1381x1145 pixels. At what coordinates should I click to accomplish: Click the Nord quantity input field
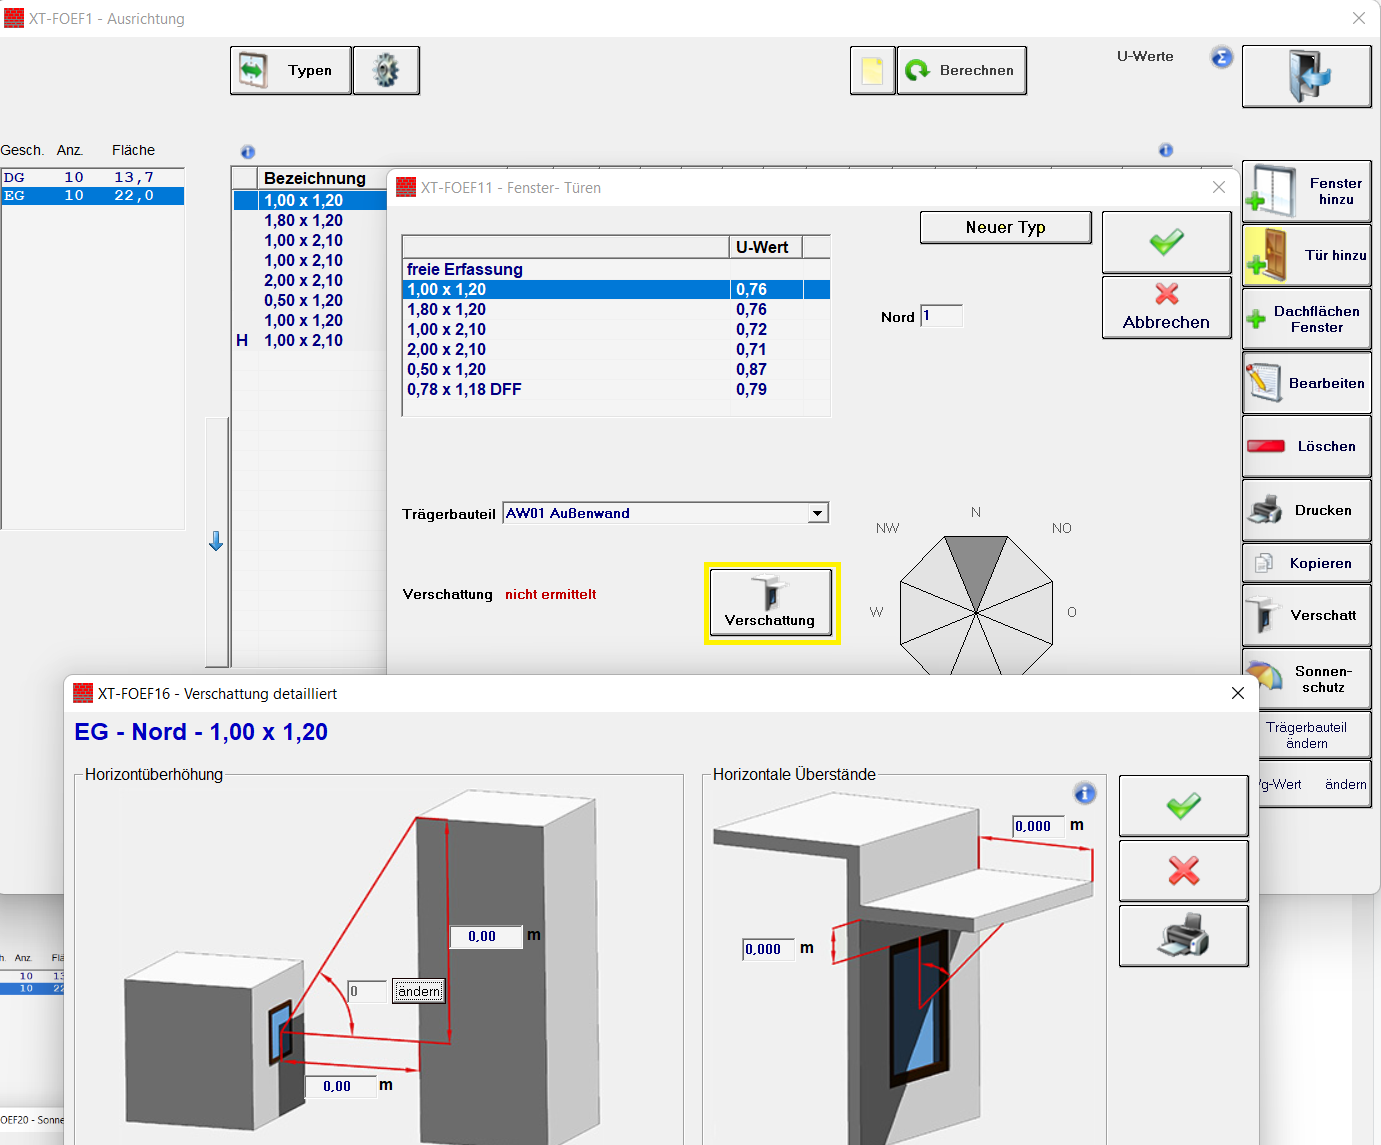click(941, 316)
